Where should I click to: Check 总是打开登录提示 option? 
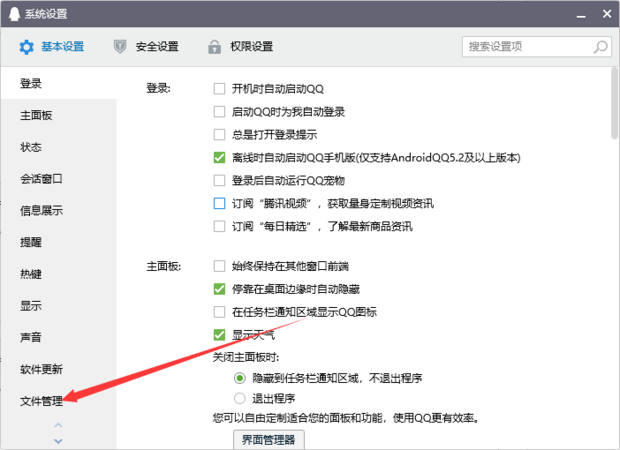point(219,134)
